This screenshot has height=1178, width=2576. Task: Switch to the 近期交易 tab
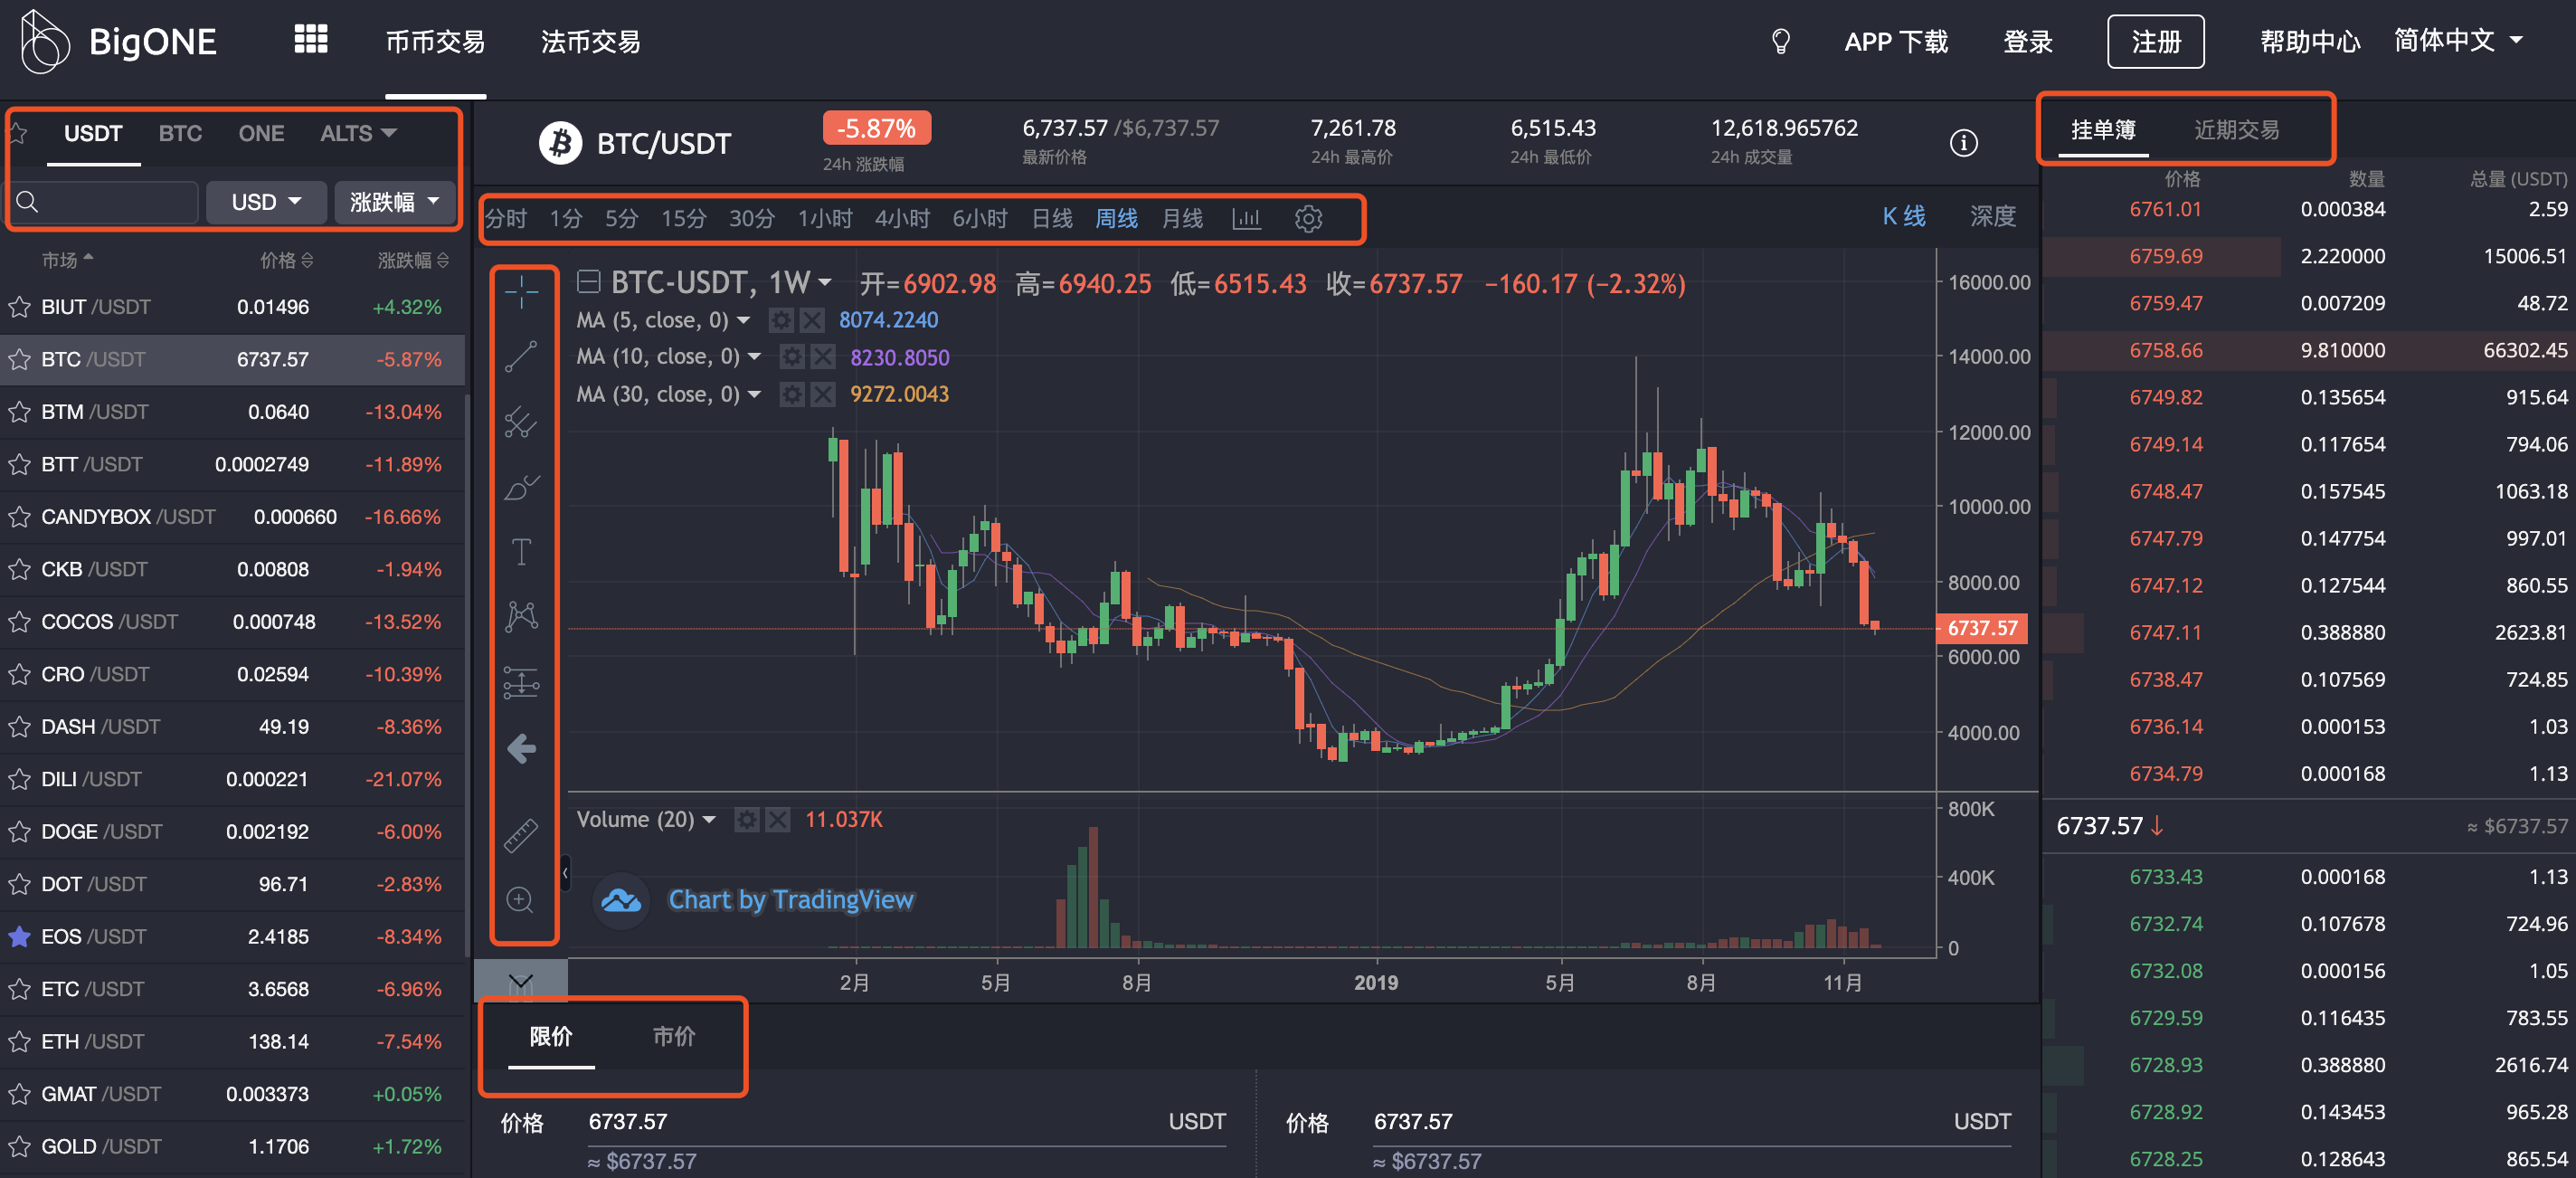pos(2237,130)
